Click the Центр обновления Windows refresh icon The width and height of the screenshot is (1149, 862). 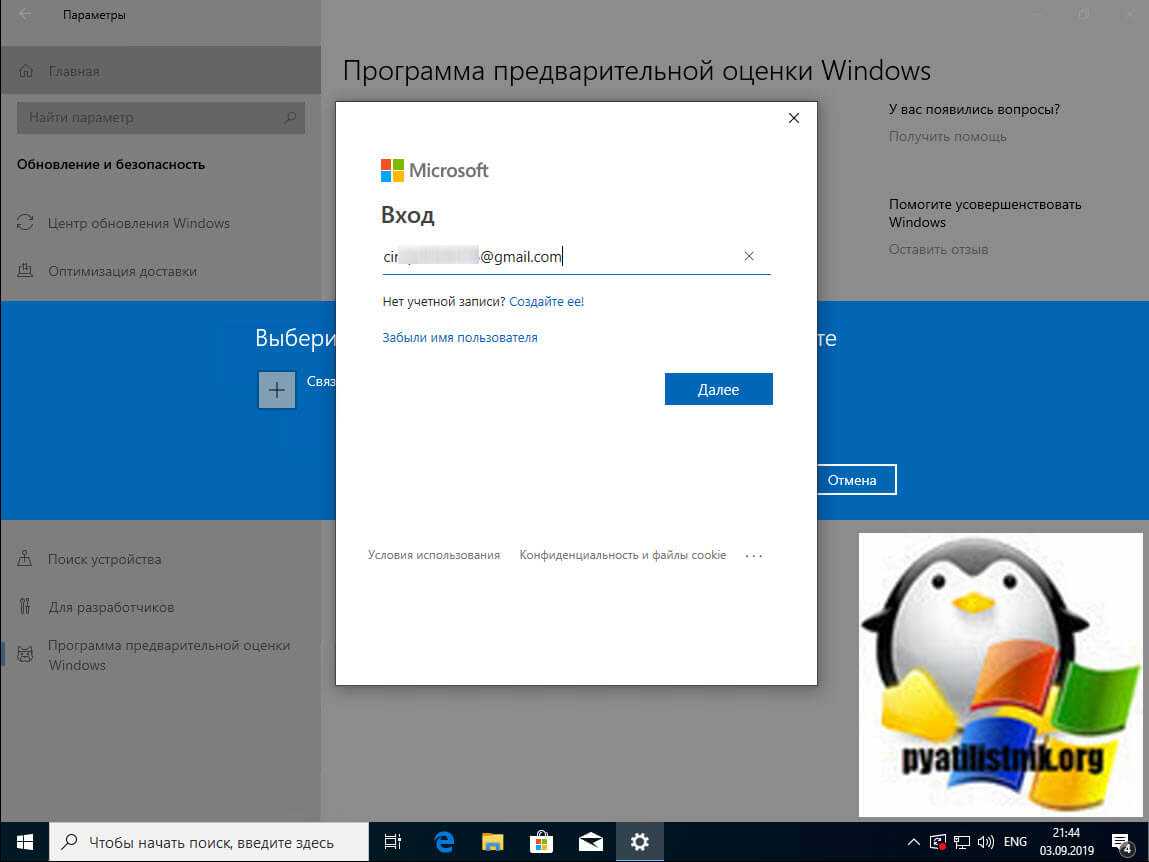pyautogui.click(x=25, y=222)
